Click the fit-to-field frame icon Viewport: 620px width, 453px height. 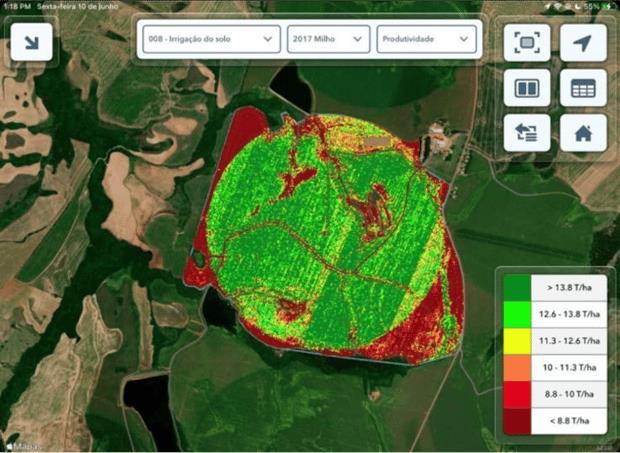coord(526,43)
